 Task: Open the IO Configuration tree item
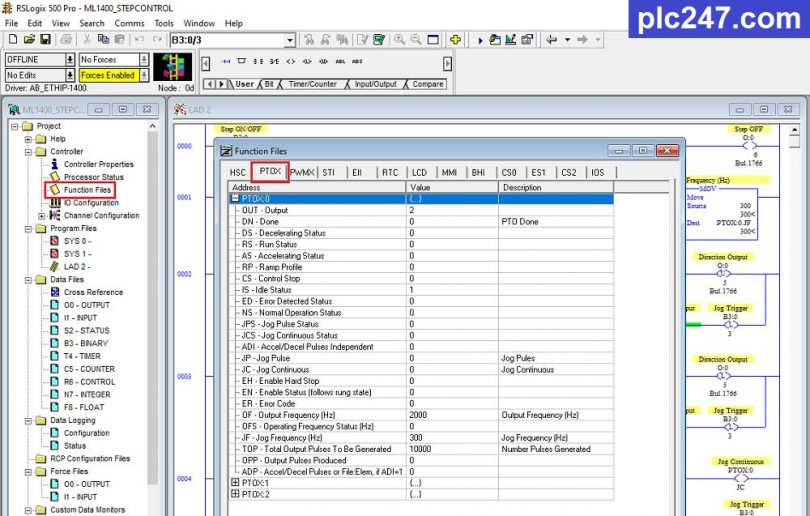pos(90,203)
